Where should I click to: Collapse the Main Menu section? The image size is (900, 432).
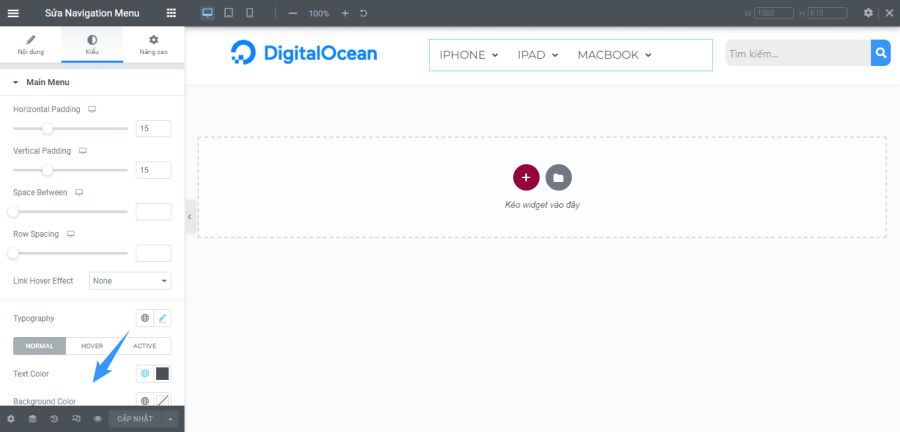coord(92,82)
